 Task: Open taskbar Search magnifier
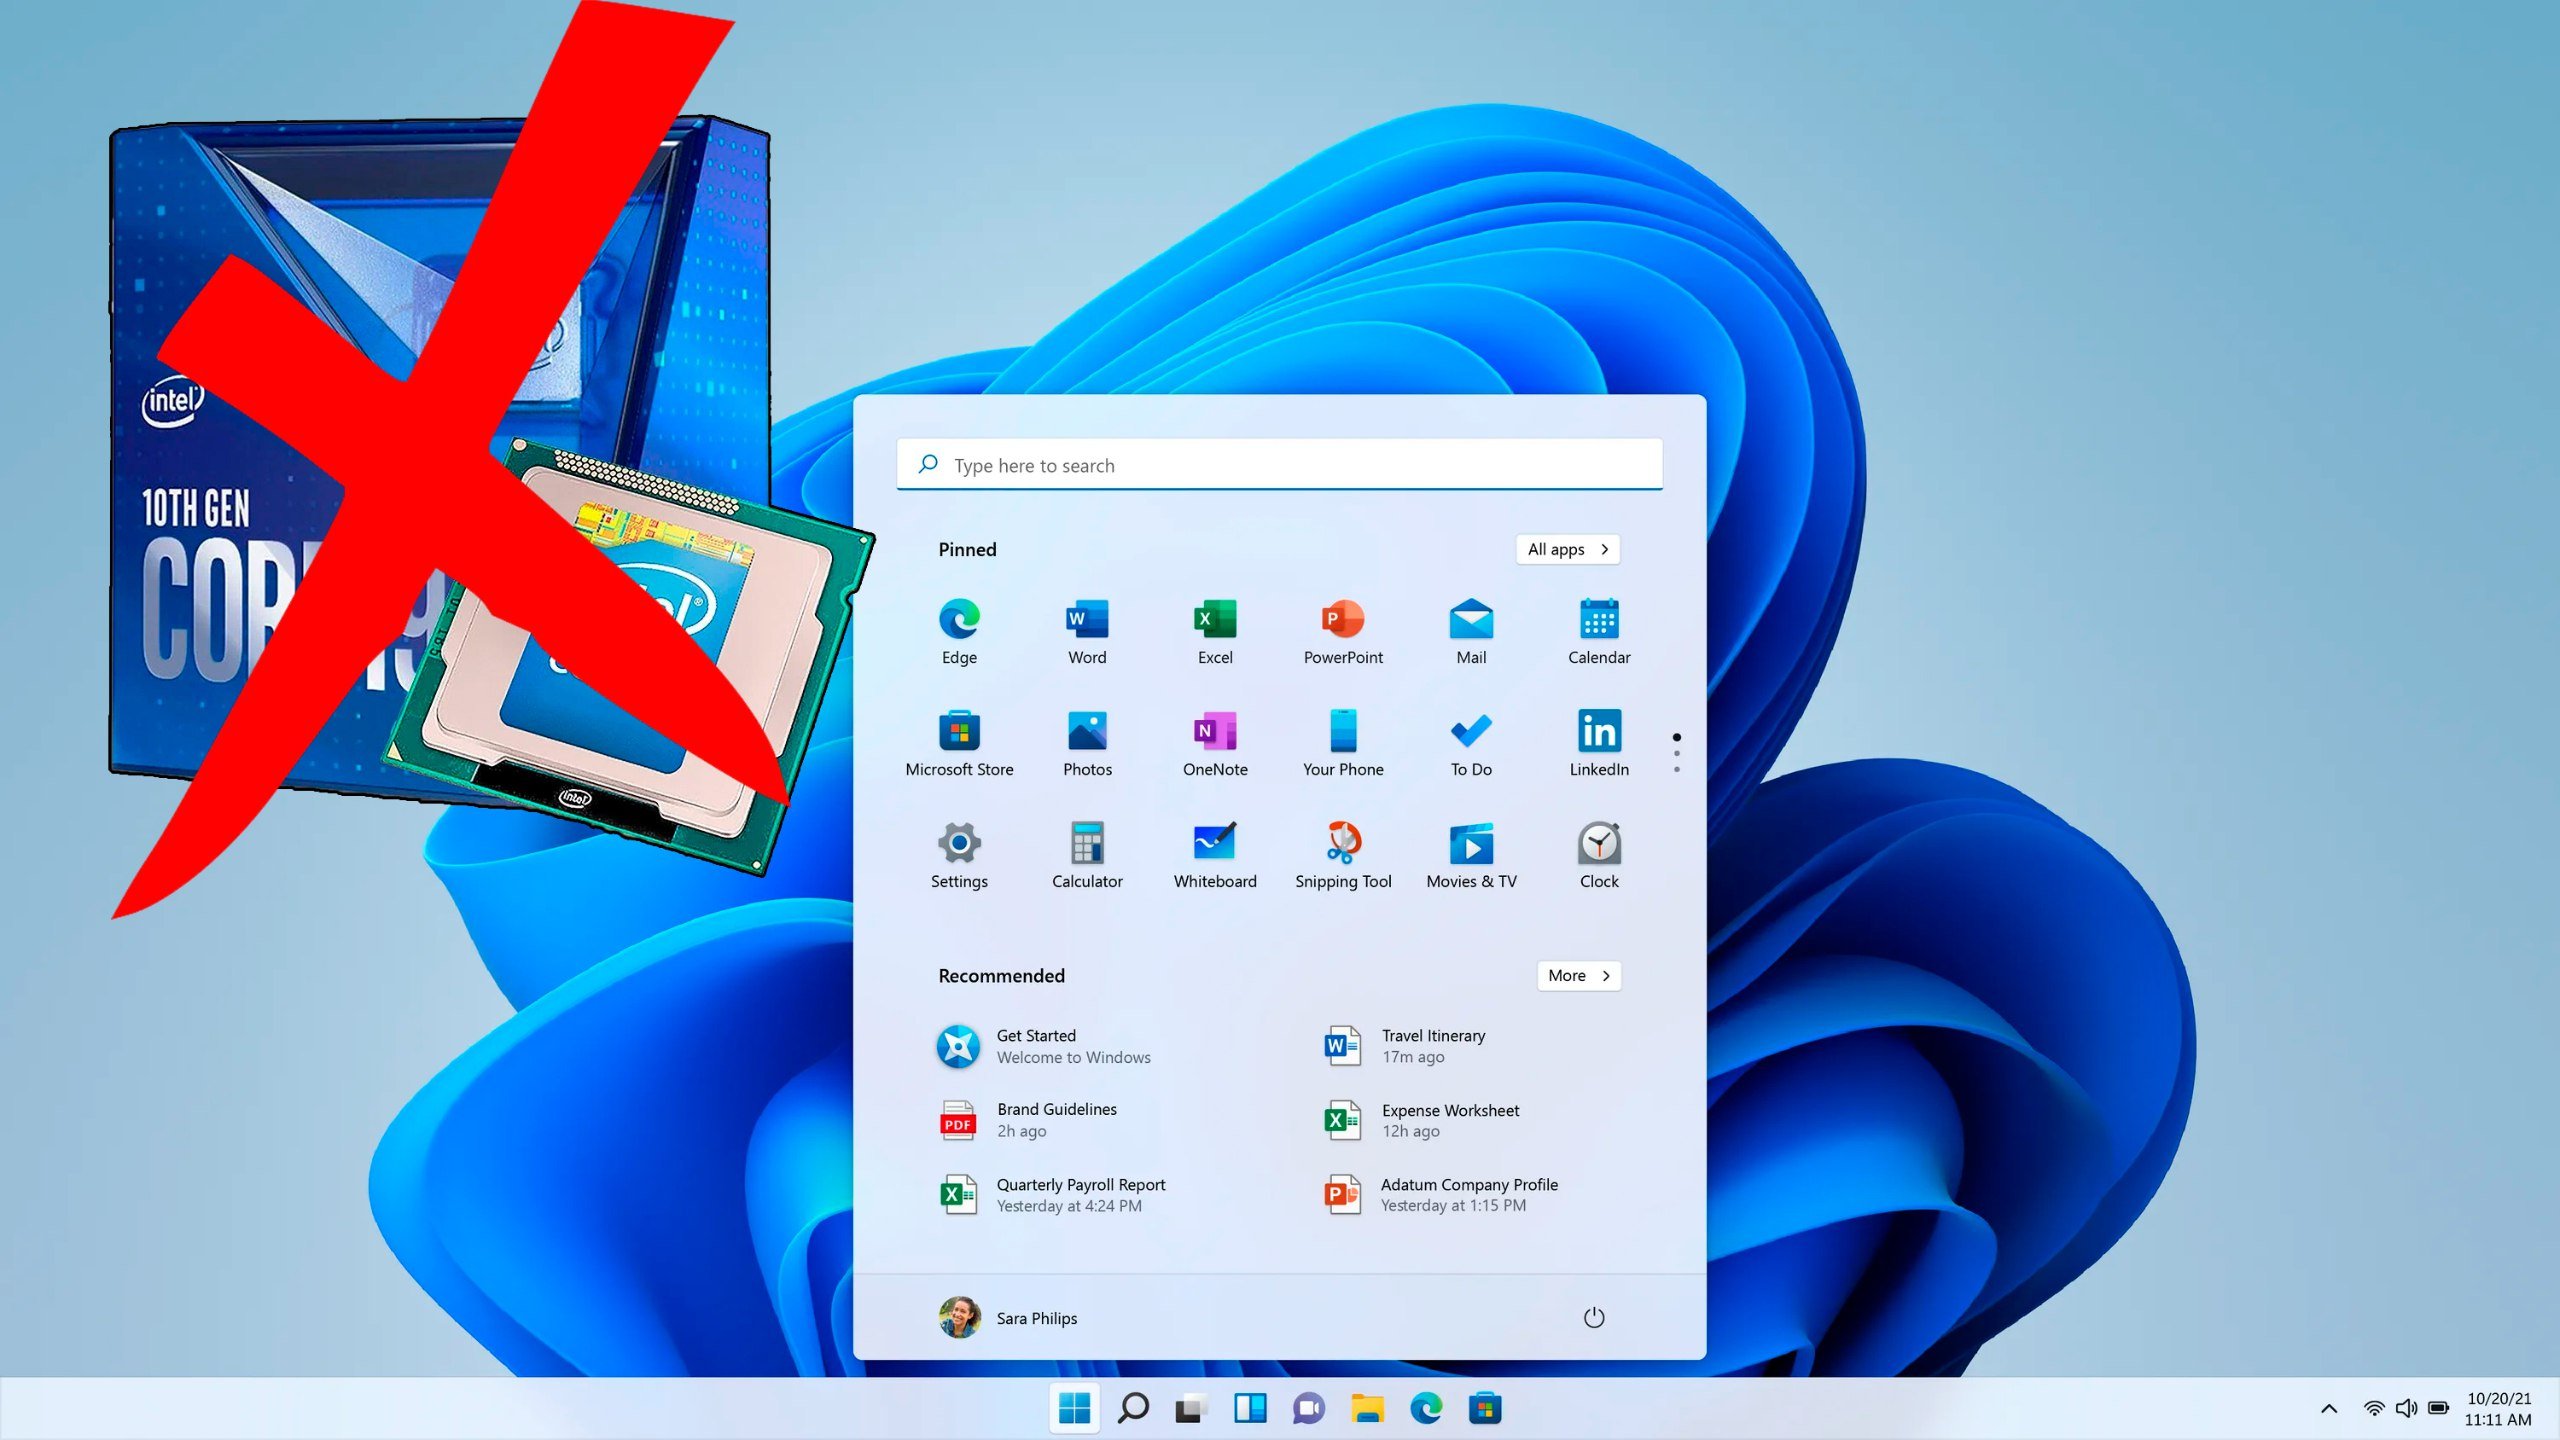1133,1408
